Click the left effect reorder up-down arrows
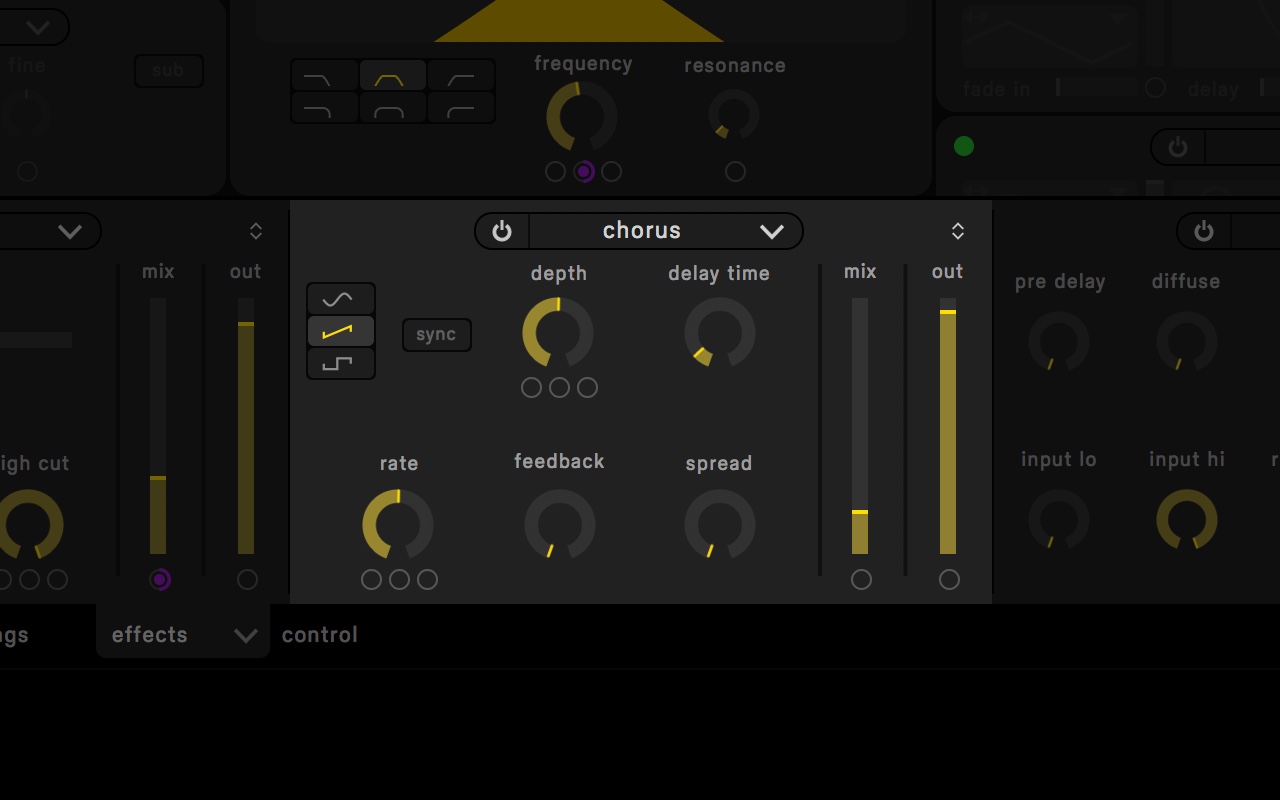Image resolution: width=1280 pixels, height=800 pixels. [256, 231]
